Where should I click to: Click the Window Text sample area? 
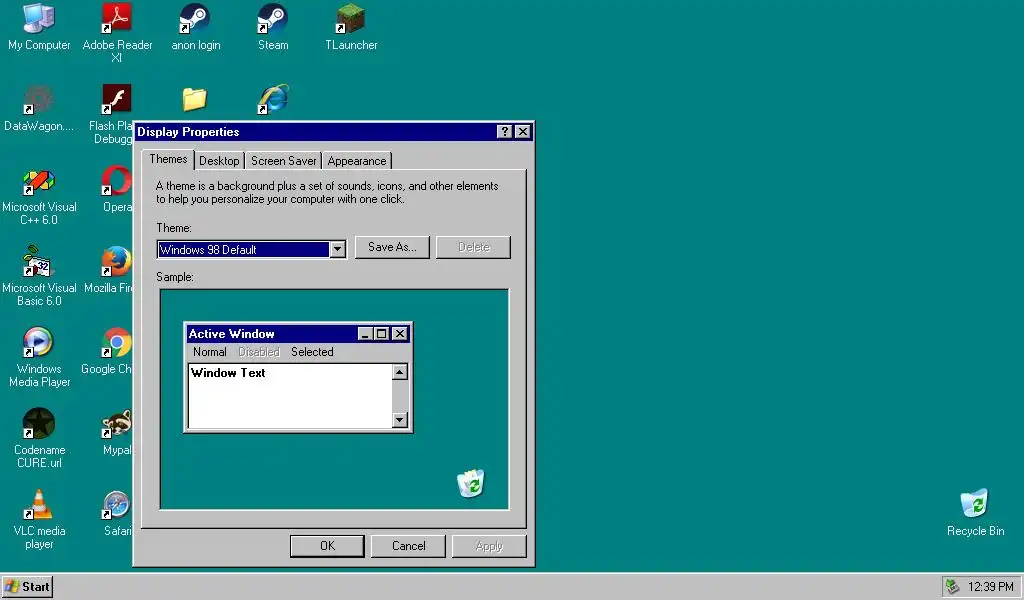point(289,396)
